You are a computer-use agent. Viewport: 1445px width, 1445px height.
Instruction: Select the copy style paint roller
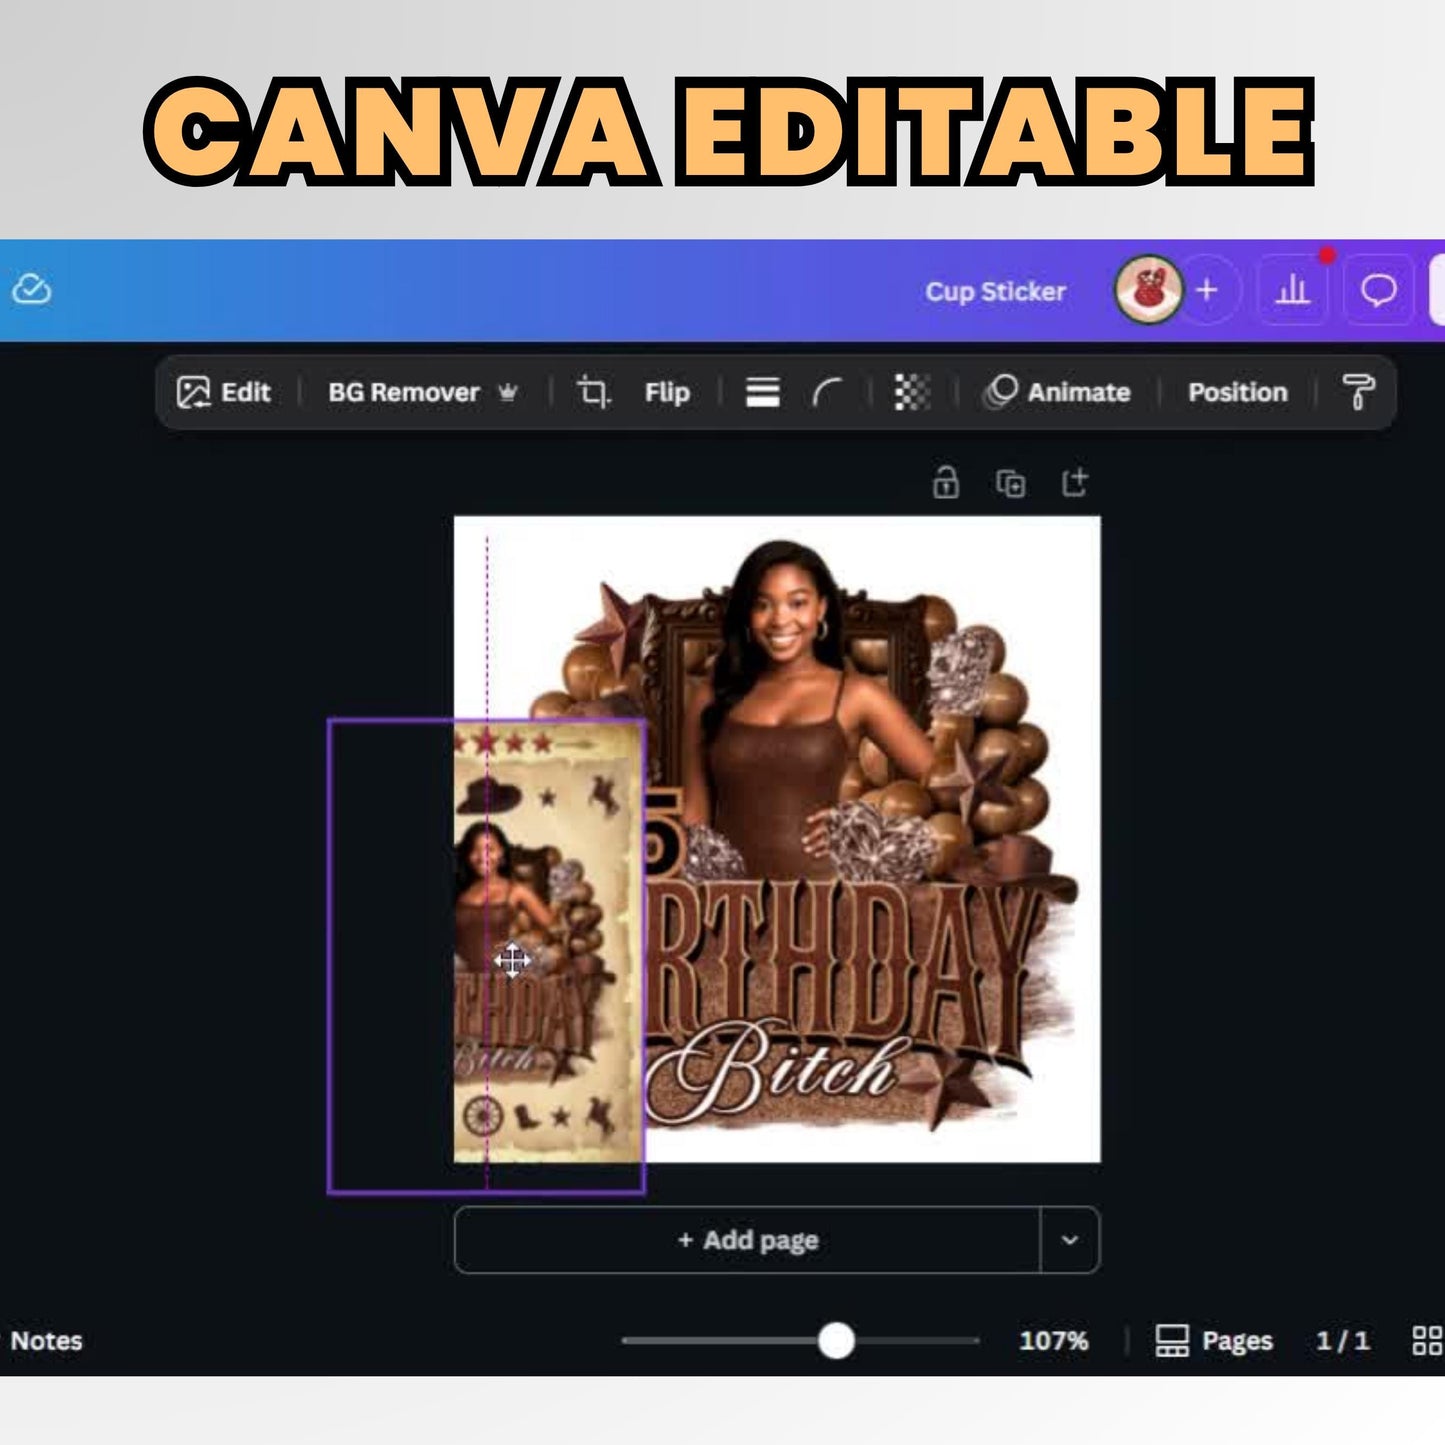tap(1357, 392)
